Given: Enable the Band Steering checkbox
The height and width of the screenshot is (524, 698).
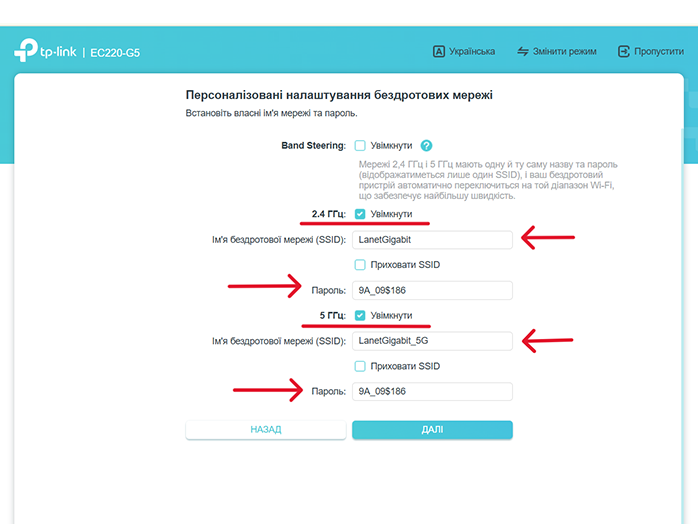Looking at the screenshot, I should tap(360, 146).
